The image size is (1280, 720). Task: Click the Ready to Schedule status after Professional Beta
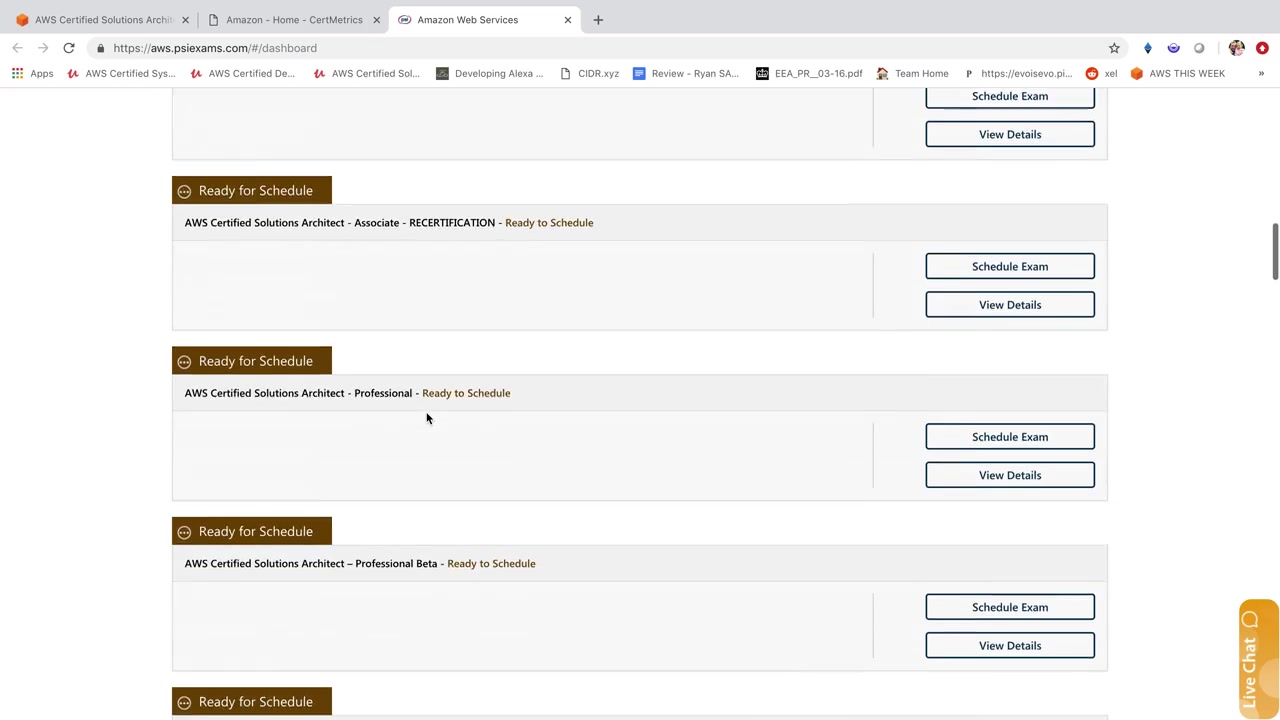tap(491, 564)
